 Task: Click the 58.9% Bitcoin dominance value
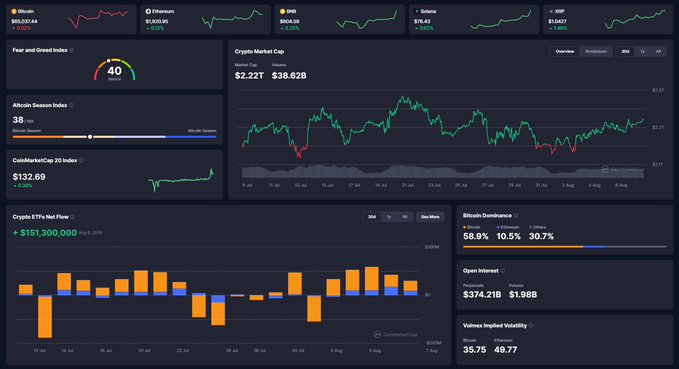pyautogui.click(x=475, y=236)
